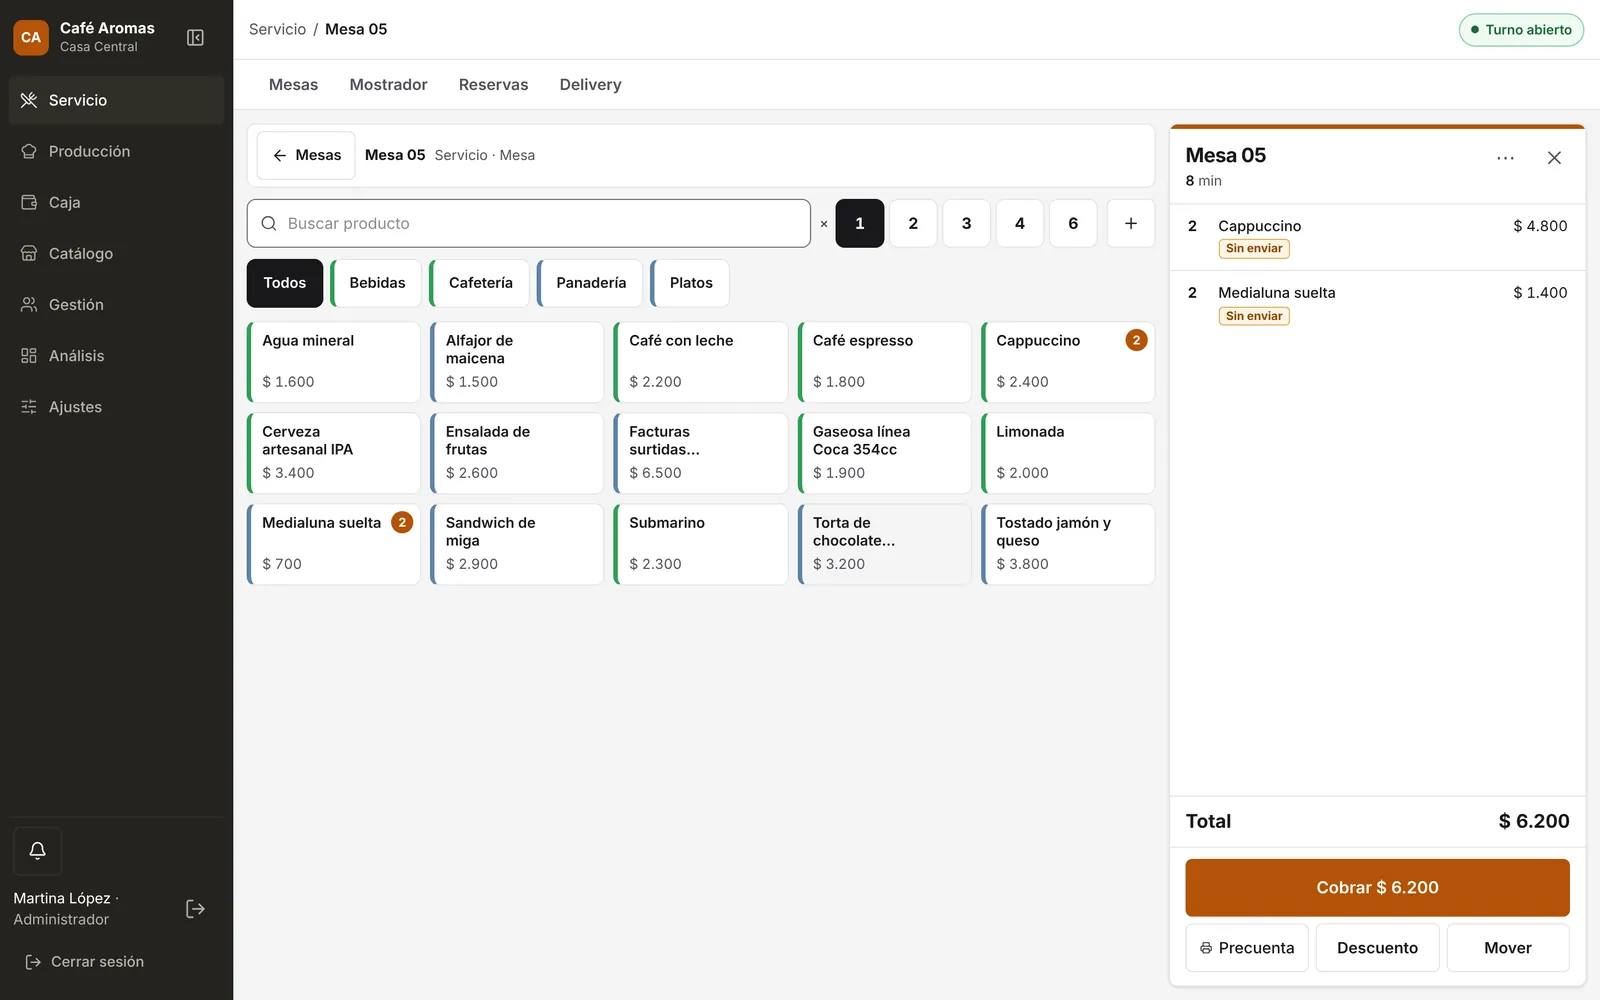1600x1000 pixels.
Task: Filter products by Cafetería category
Action: [479, 283]
